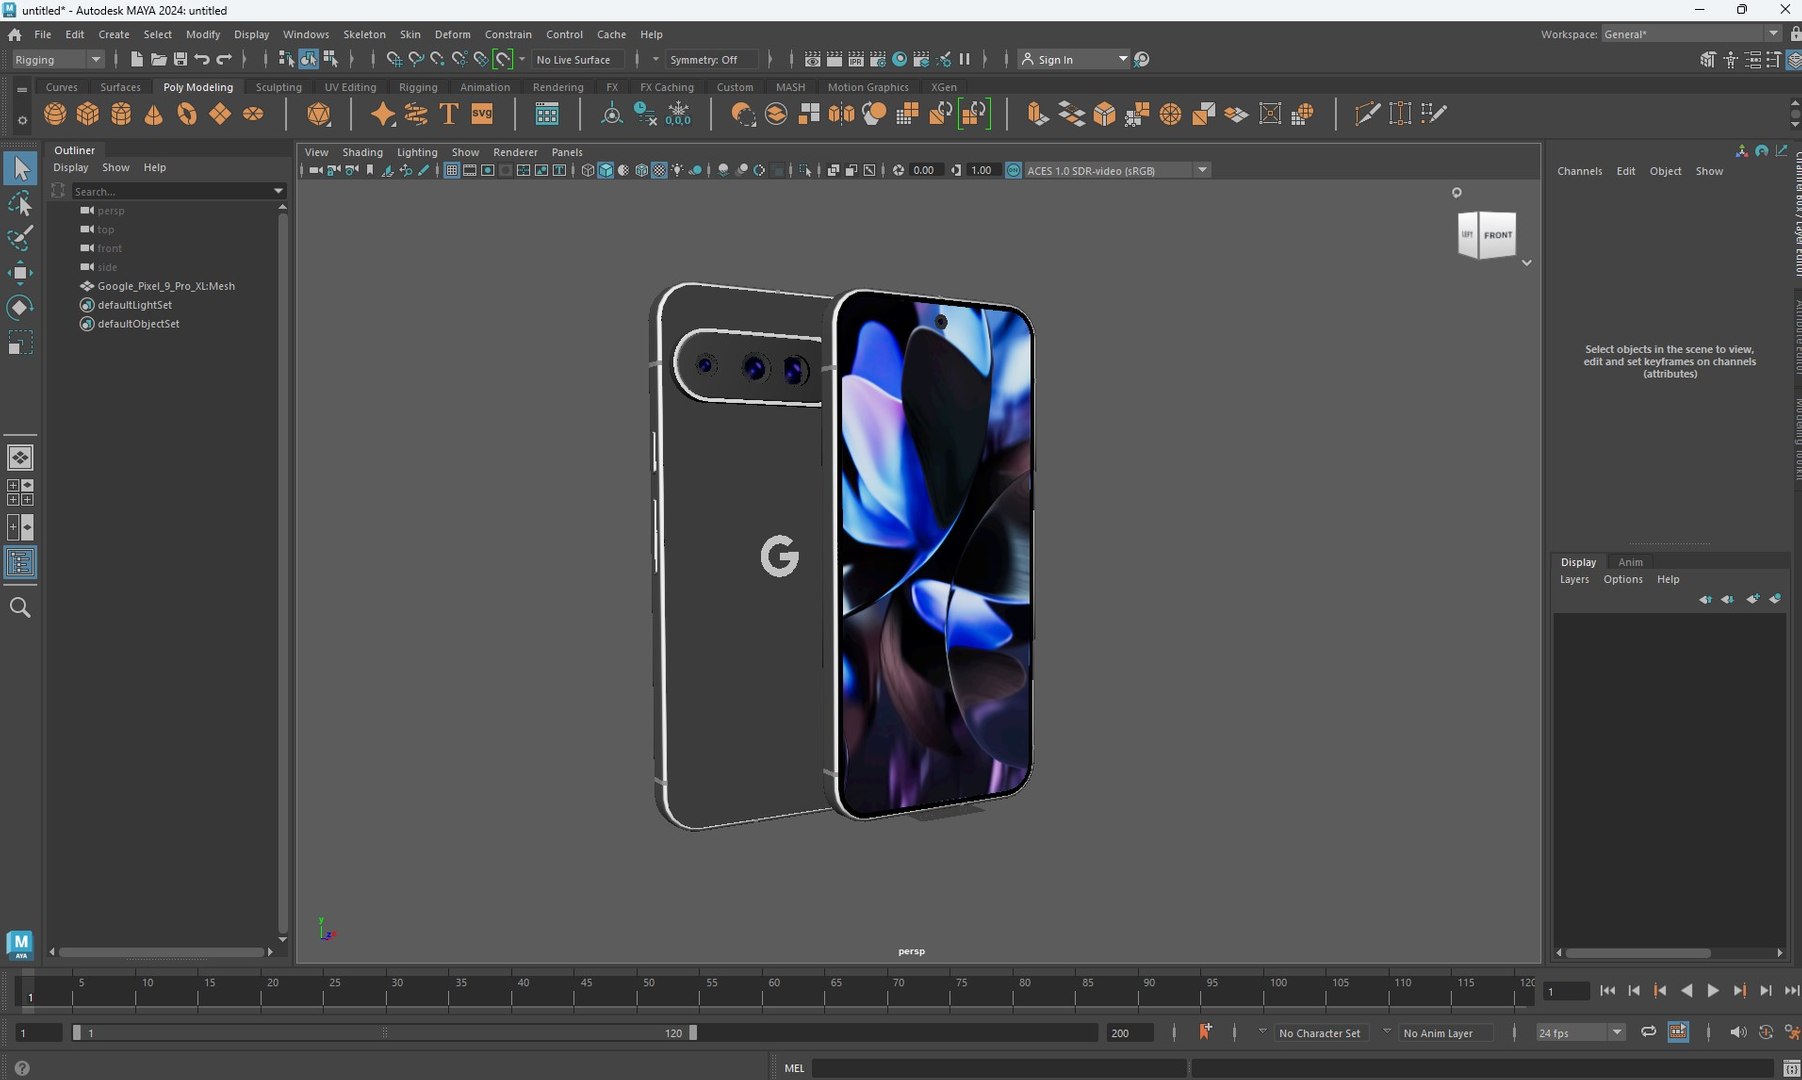Click the new scene page icon
This screenshot has width=1802, height=1080.
click(137, 60)
